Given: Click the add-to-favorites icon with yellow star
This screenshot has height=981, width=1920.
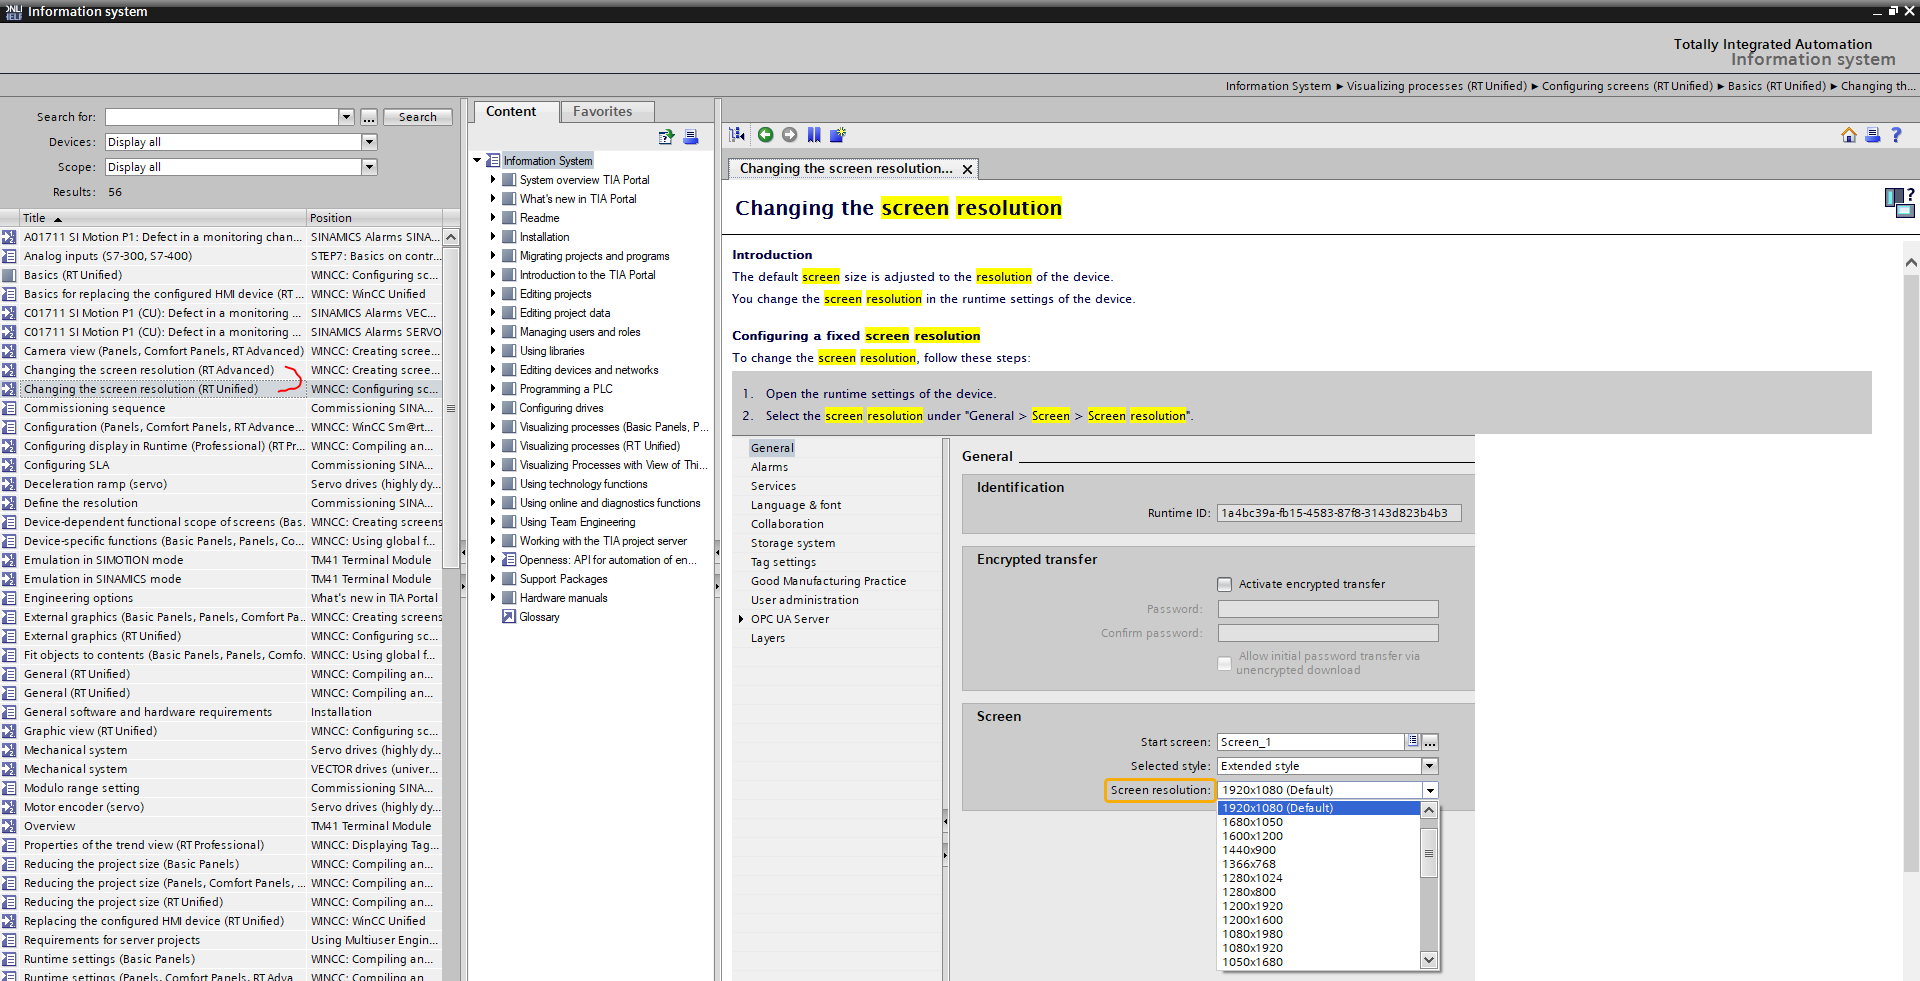Looking at the screenshot, I should 838,135.
